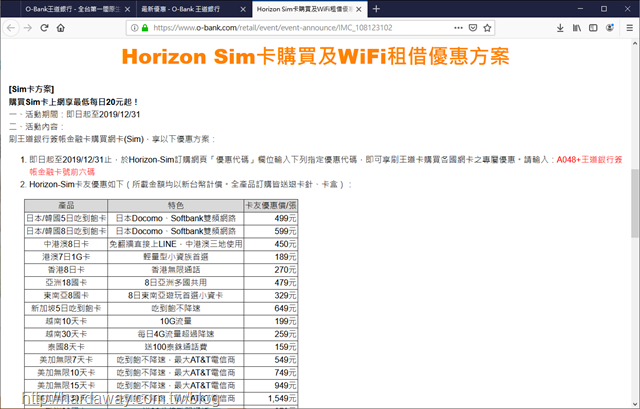Click price cell 499元
640x409 pixels.
pyautogui.click(x=271, y=218)
